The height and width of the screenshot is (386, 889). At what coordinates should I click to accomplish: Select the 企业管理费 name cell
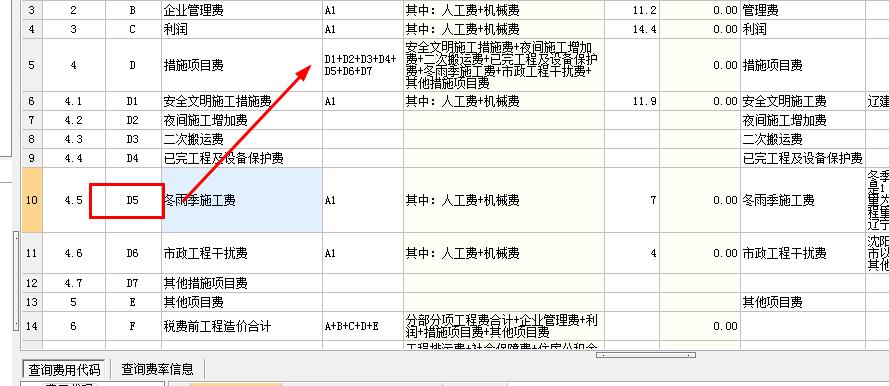pyautogui.click(x=242, y=10)
